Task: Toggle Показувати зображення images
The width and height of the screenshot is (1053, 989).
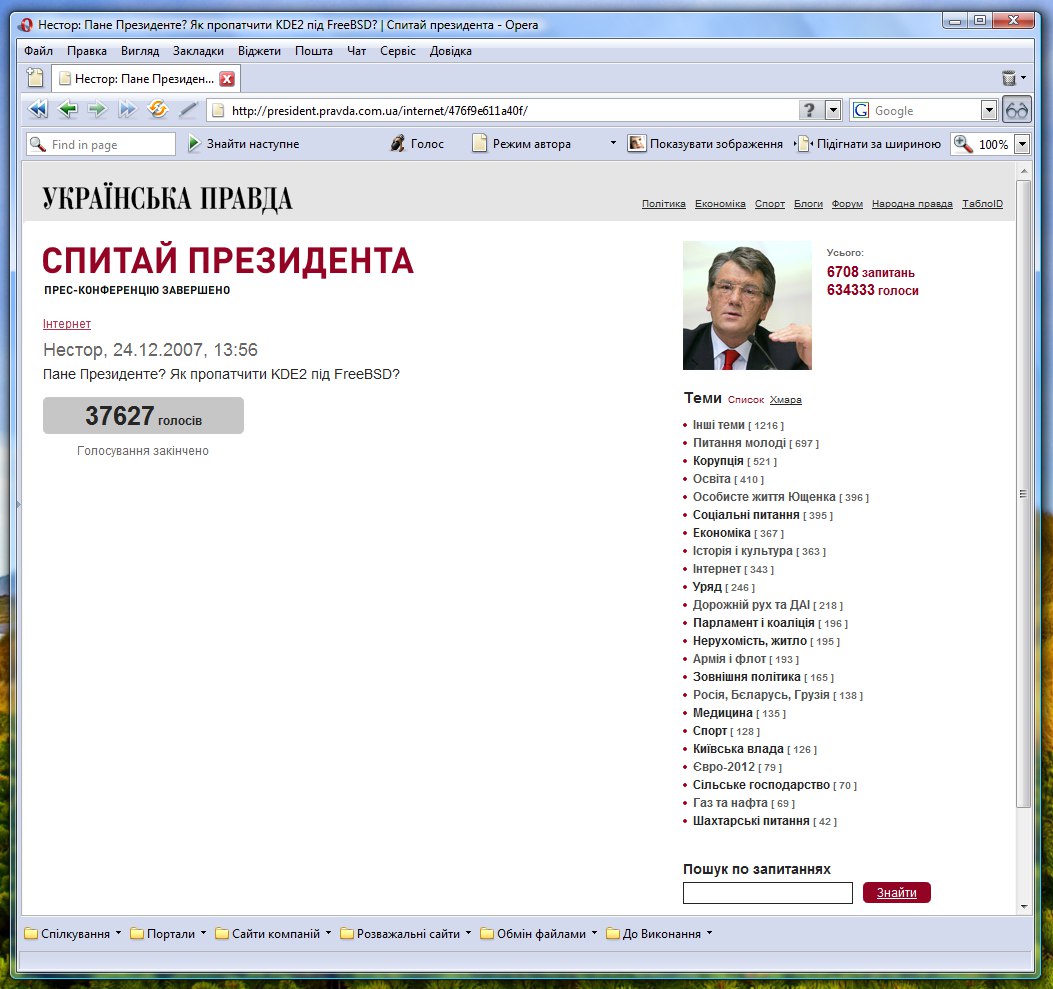Action: (x=705, y=144)
